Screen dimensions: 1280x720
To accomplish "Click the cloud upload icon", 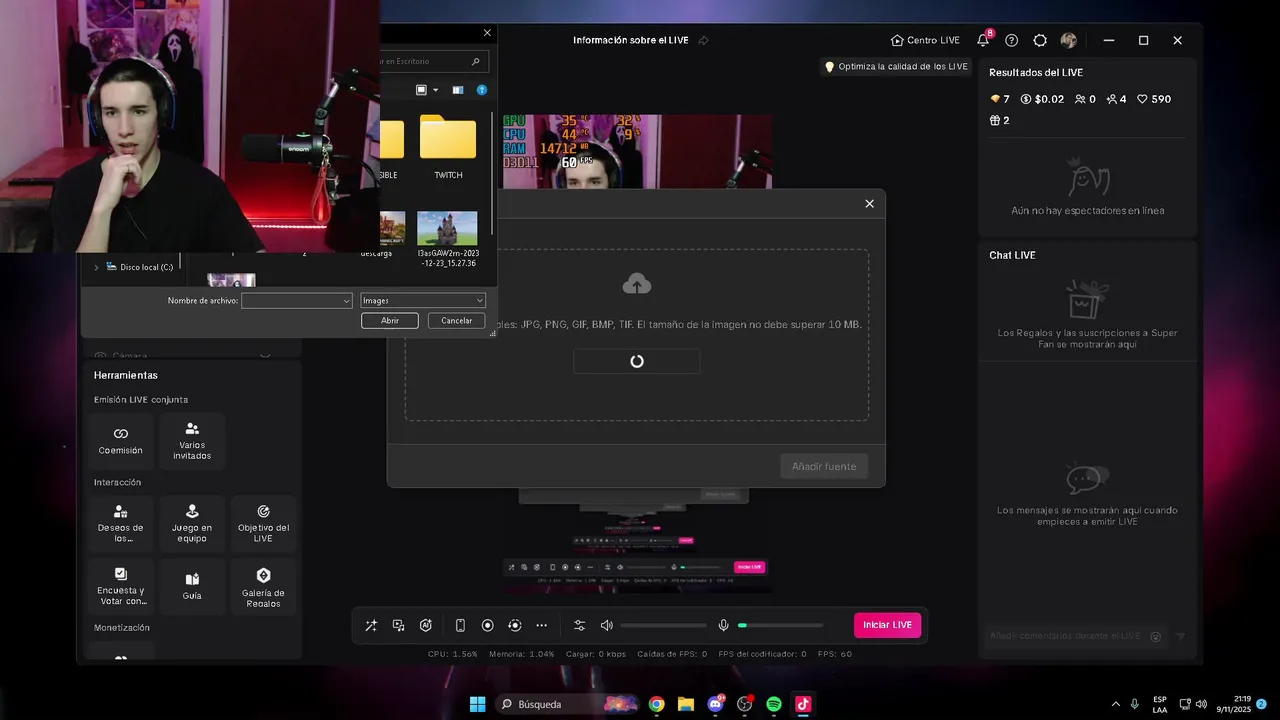I will [636, 285].
